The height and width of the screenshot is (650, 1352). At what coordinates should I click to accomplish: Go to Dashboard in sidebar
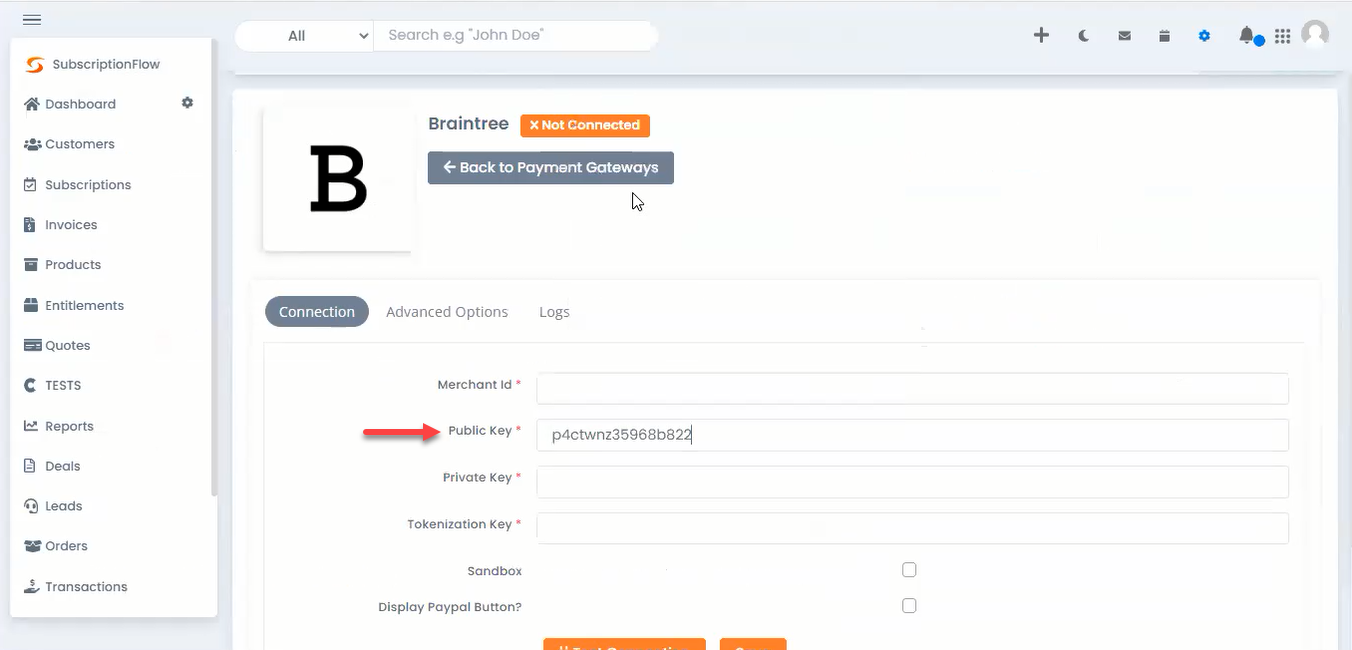click(x=80, y=104)
